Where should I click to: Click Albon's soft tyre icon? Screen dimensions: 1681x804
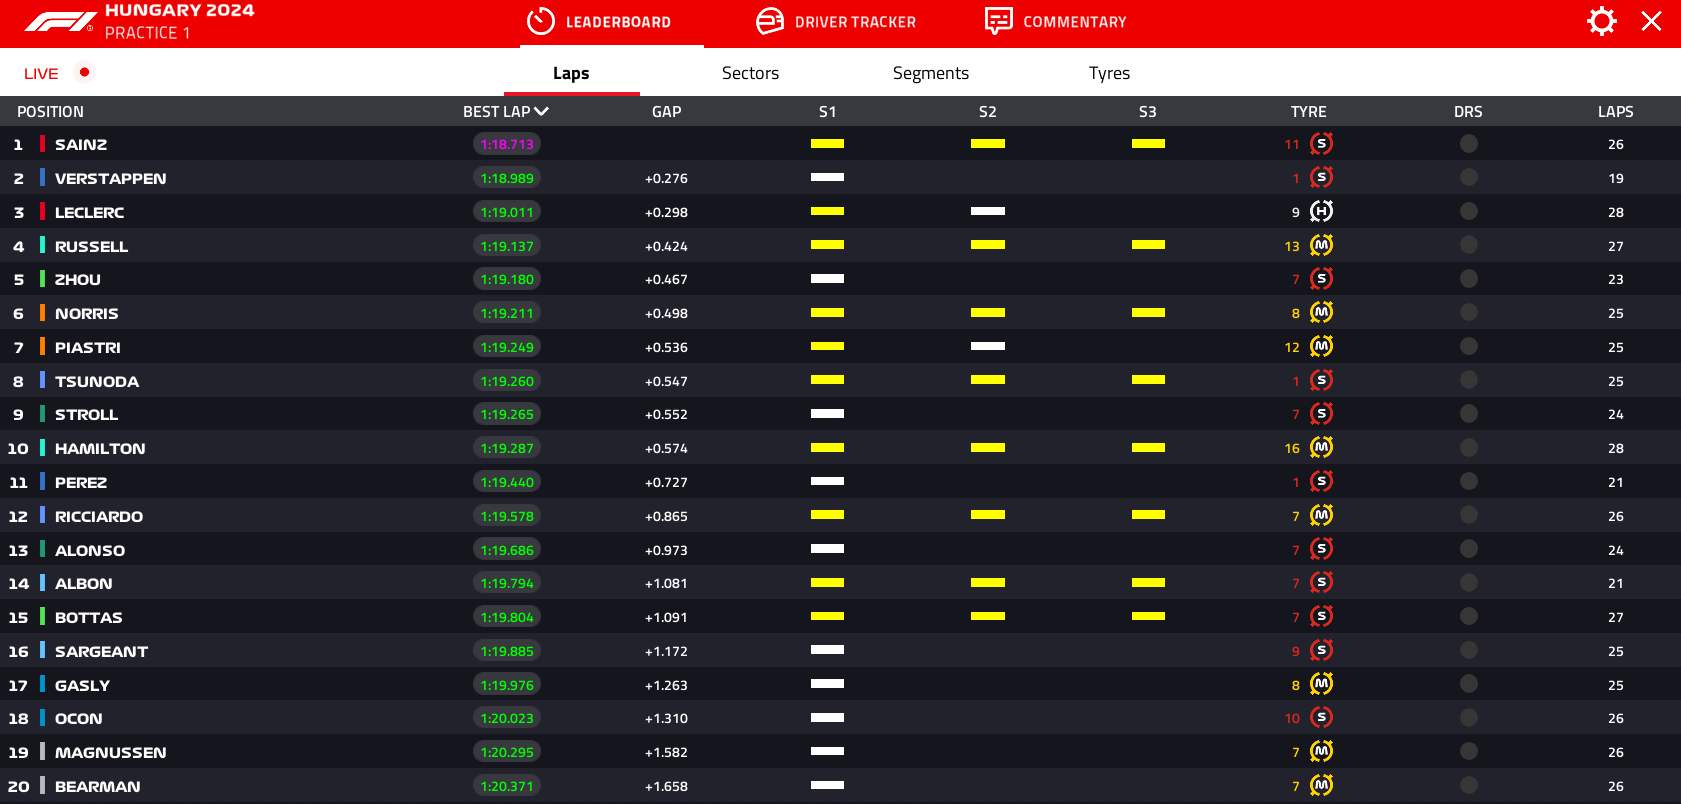click(x=1321, y=583)
